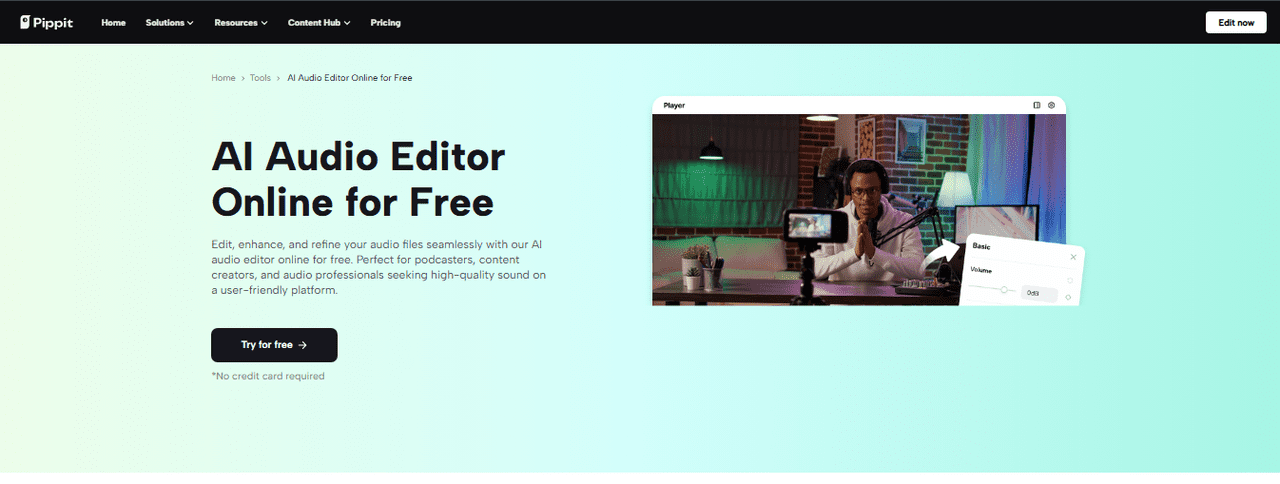Open the Tools breadcrumb link

click(x=260, y=78)
